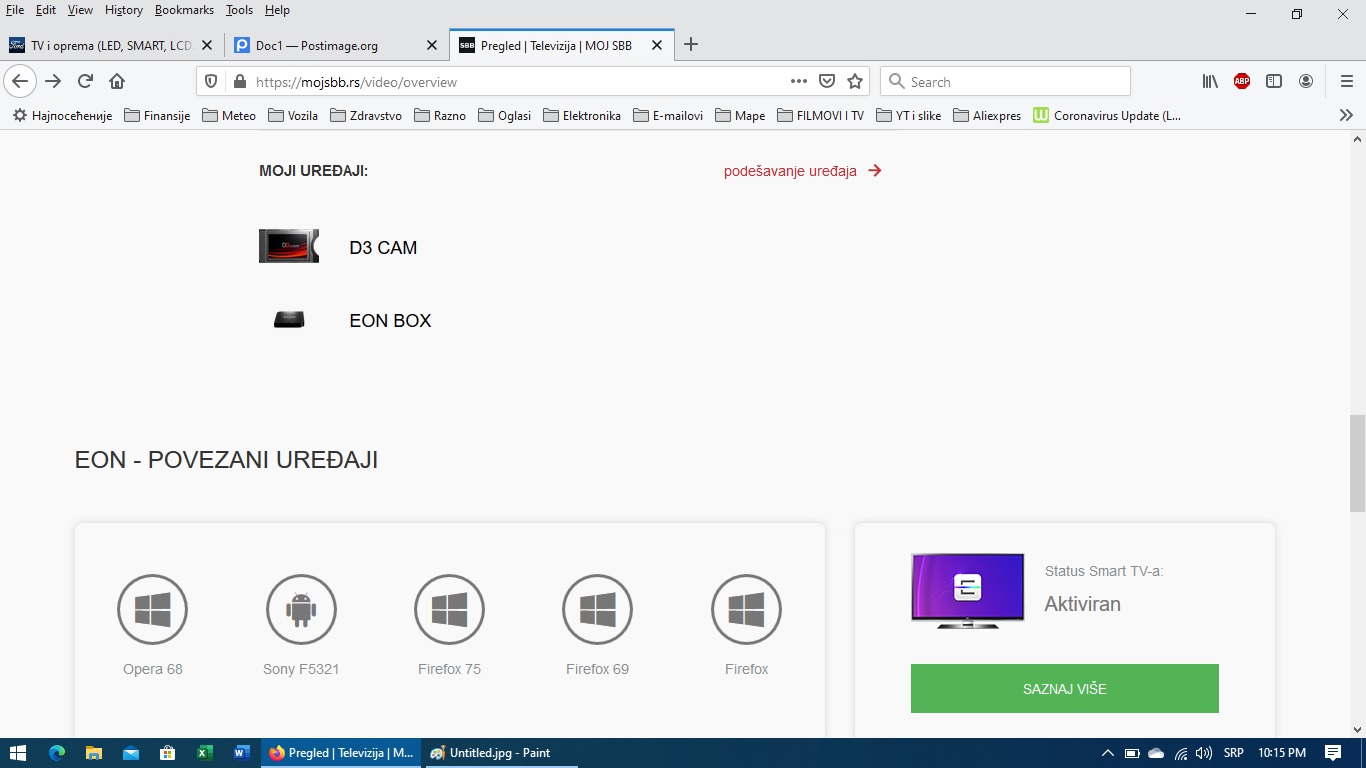This screenshot has height=768, width=1366.
Task: Open the Finansije bookmark folder
Action: pyautogui.click(x=157, y=115)
